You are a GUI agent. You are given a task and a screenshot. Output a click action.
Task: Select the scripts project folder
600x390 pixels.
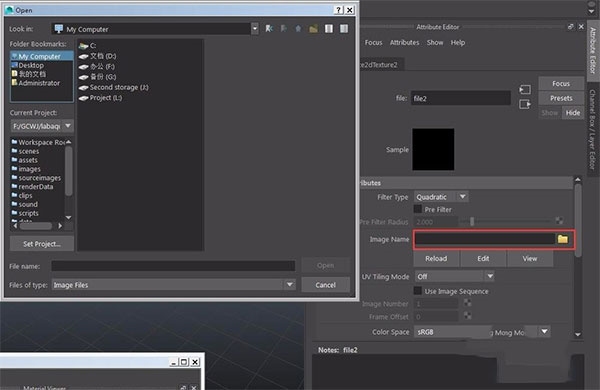25,213
